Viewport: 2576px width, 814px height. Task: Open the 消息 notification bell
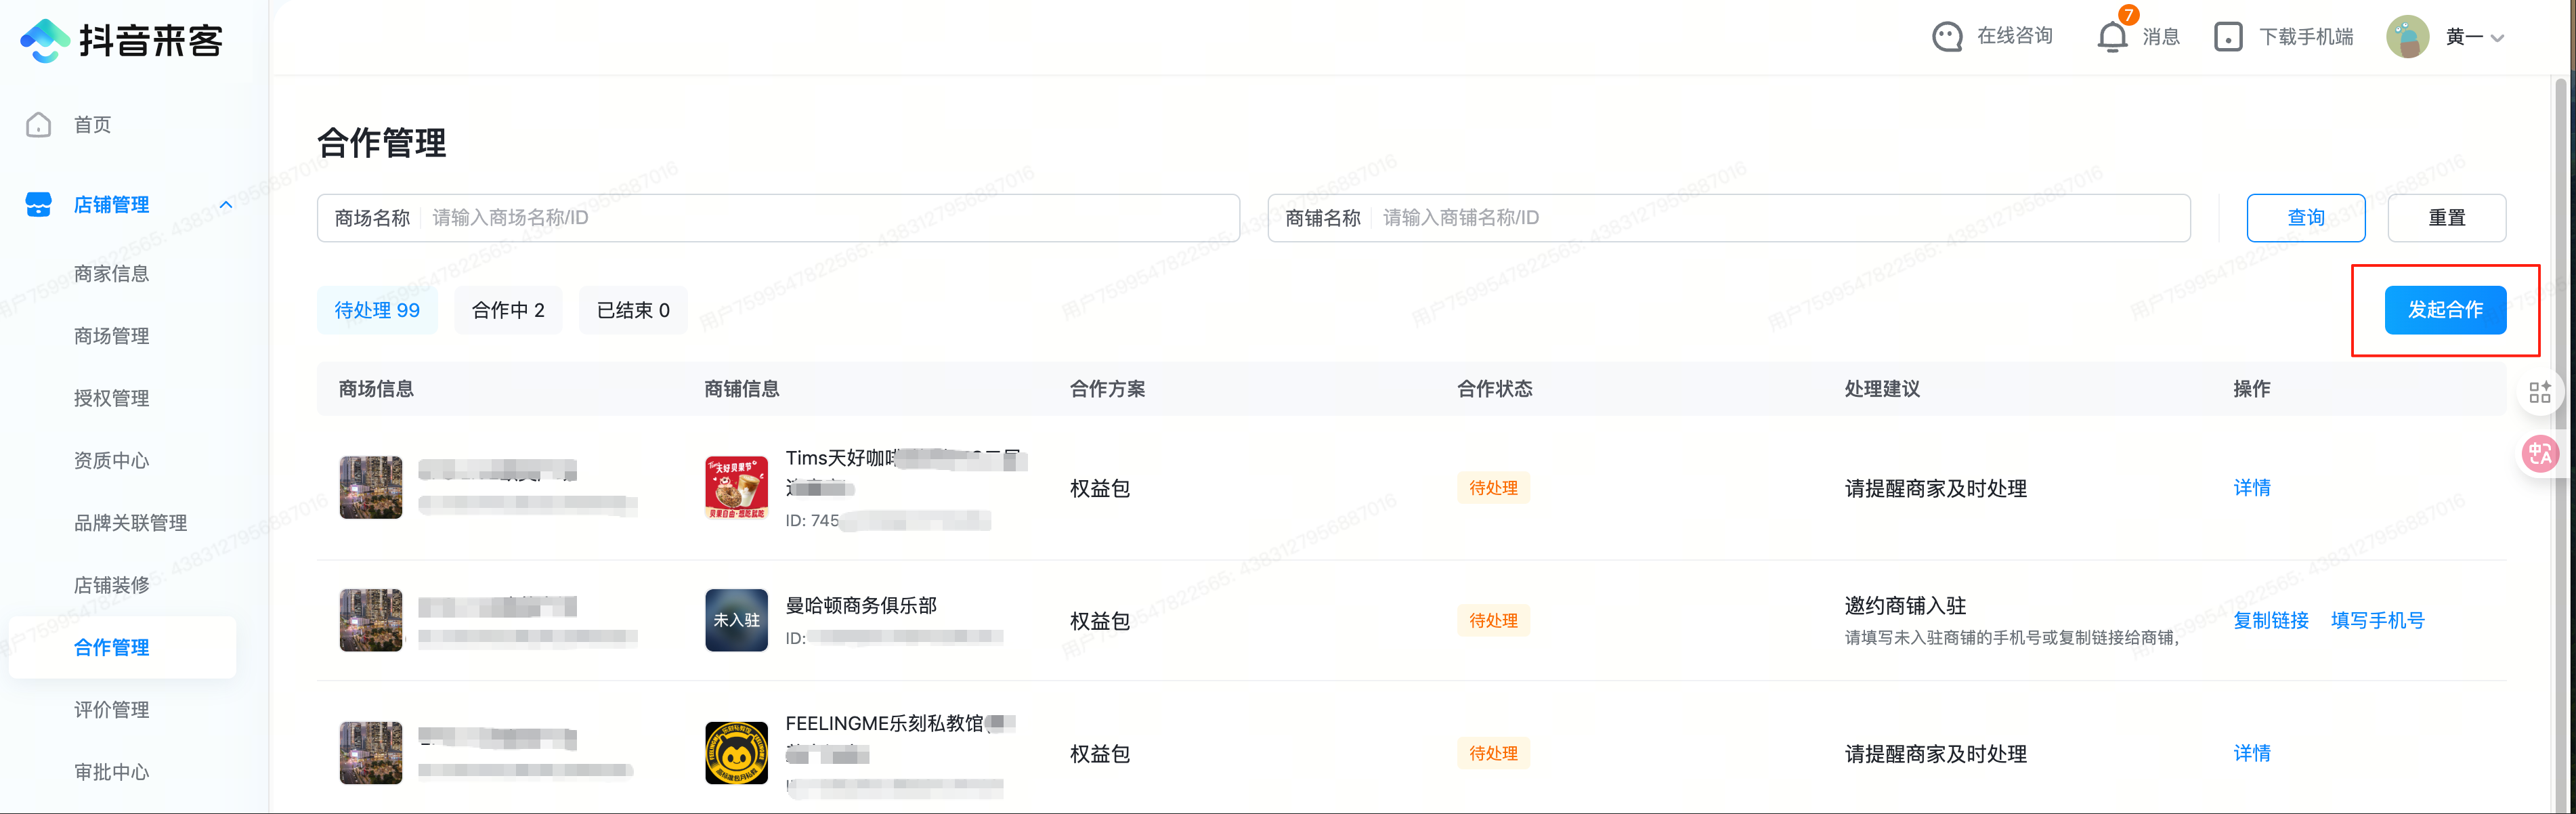click(2111, 37)
